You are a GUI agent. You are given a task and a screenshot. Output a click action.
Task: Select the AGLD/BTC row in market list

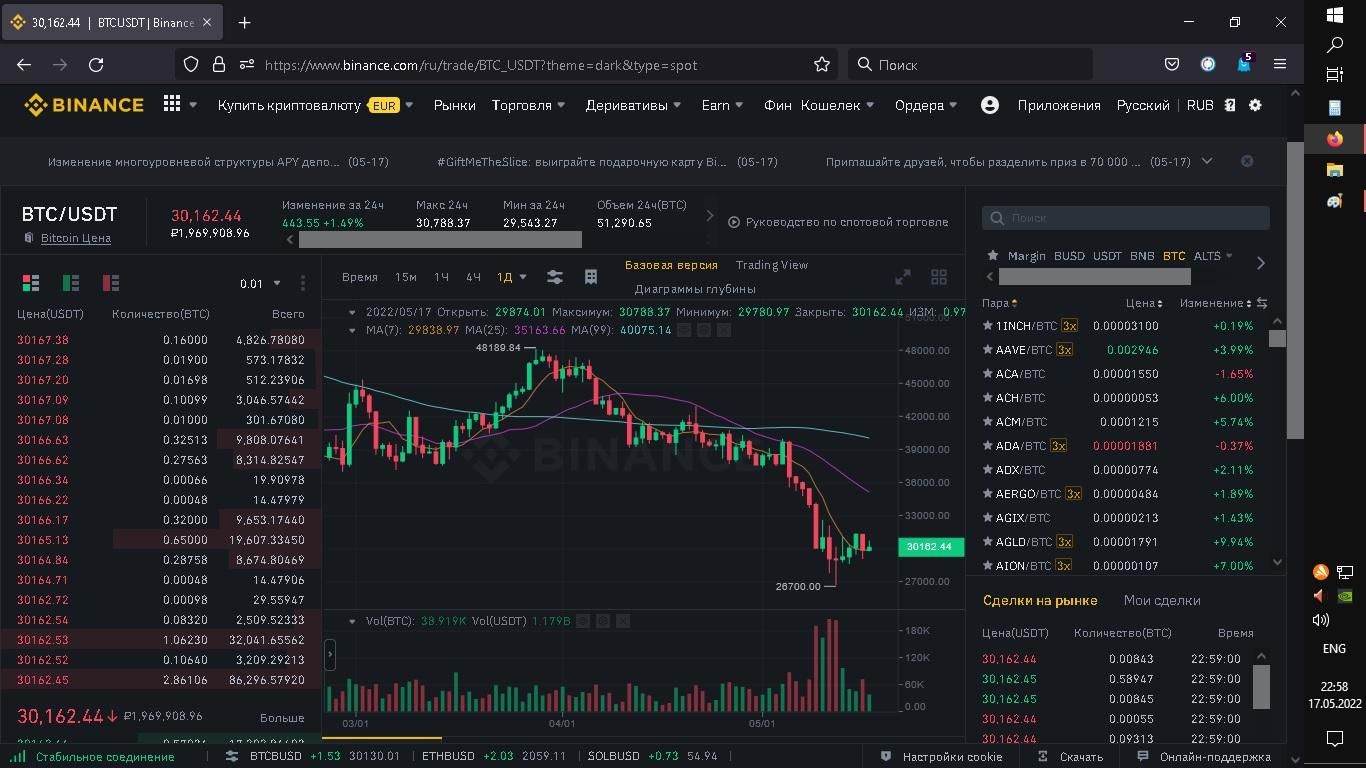click(1119, 542)
